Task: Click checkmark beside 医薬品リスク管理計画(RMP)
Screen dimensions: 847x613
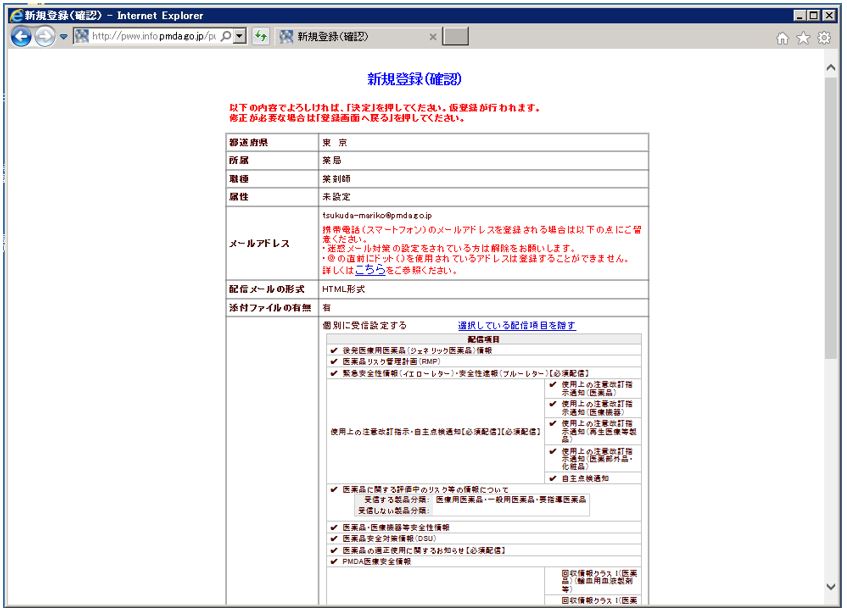Action: [334, 361]
